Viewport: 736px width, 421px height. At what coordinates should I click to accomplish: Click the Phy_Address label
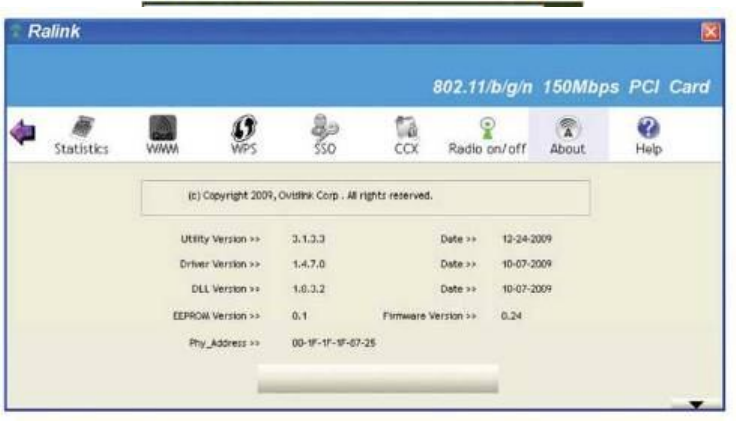pyautogui.click(x=224, y=343)
